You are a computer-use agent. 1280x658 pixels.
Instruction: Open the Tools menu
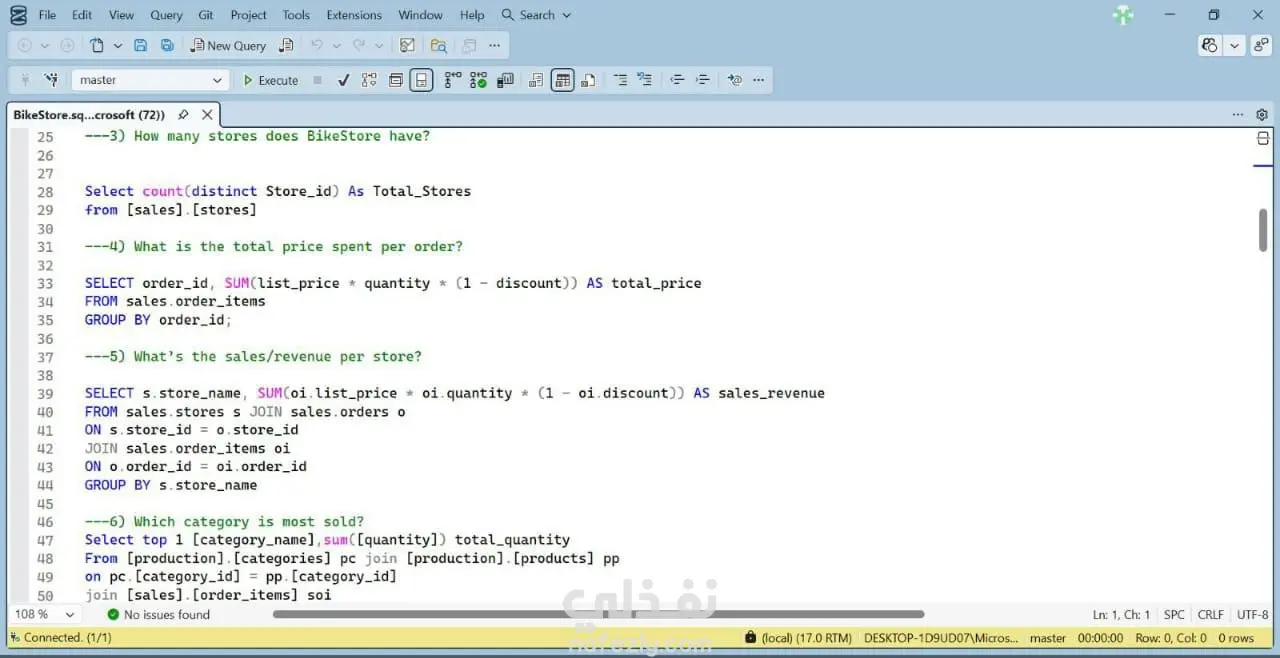click(x=296, y=15)
